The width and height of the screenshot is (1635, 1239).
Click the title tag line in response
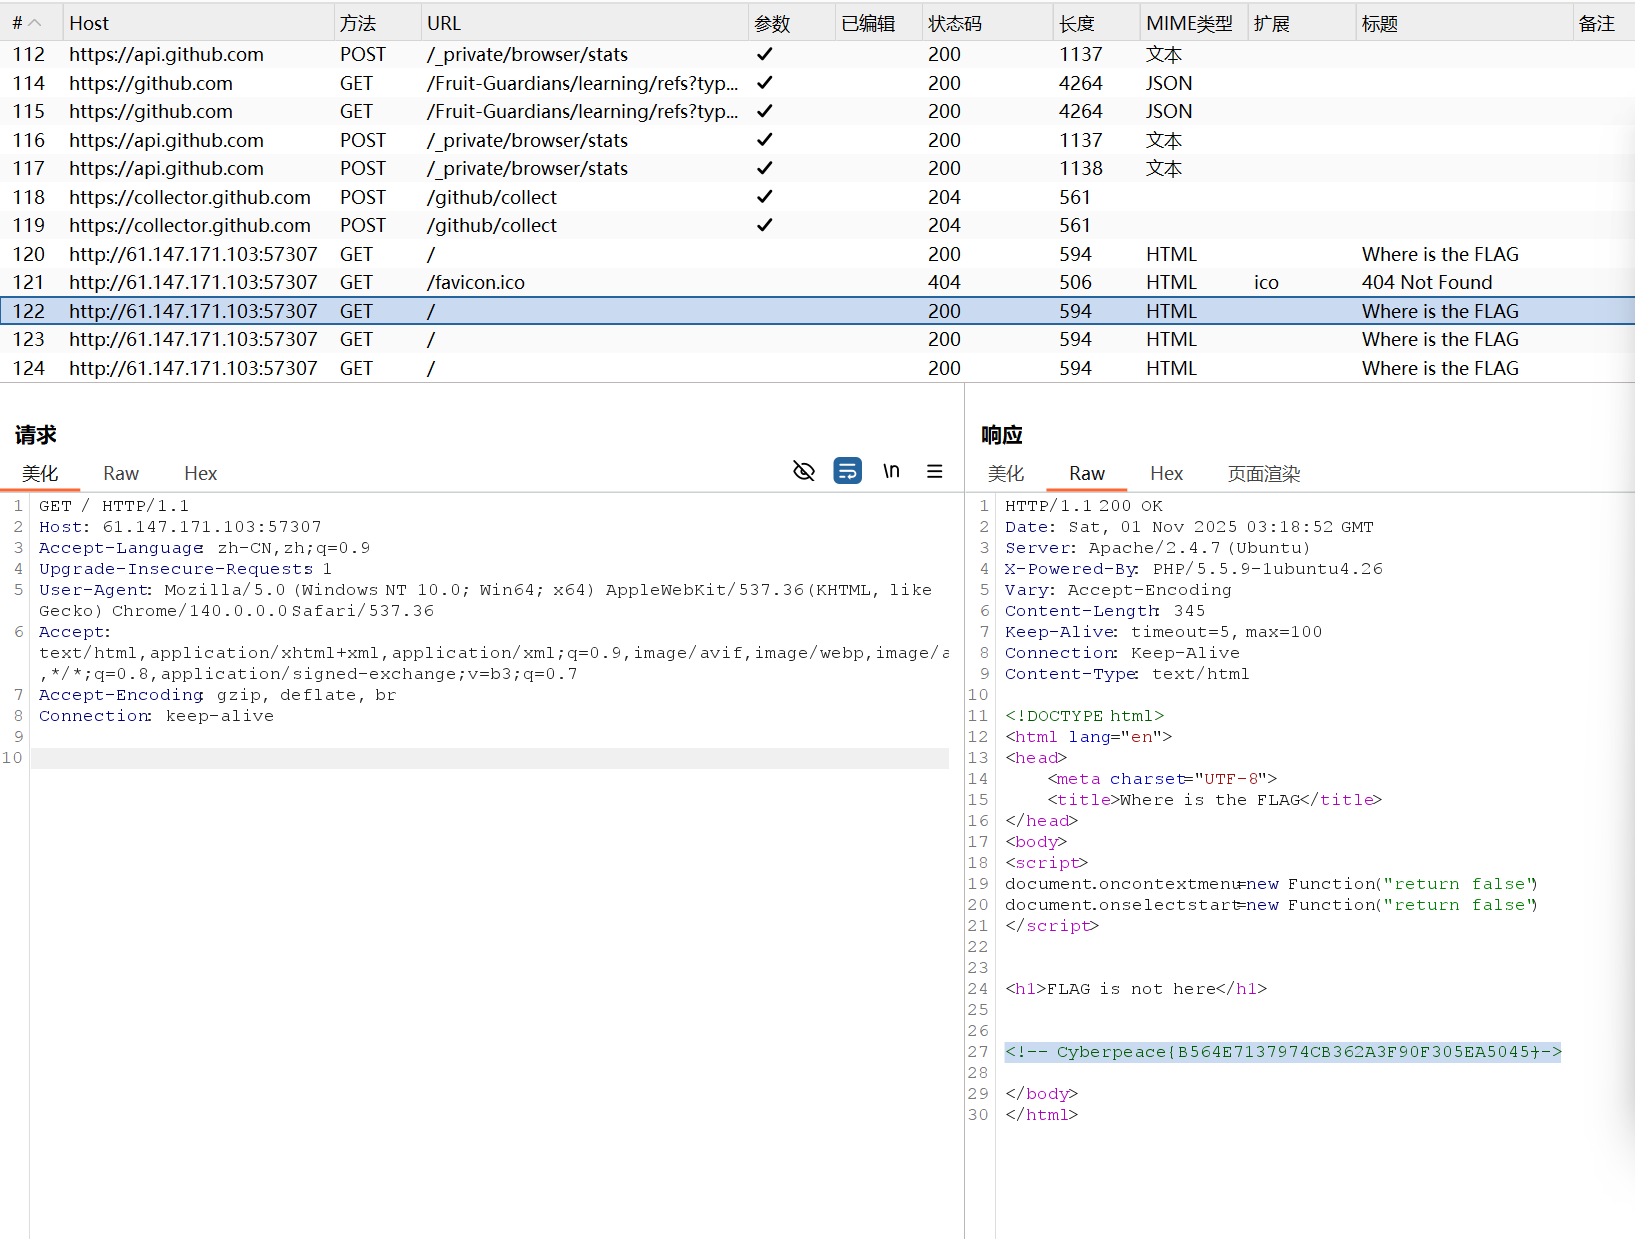[1214, 800]
